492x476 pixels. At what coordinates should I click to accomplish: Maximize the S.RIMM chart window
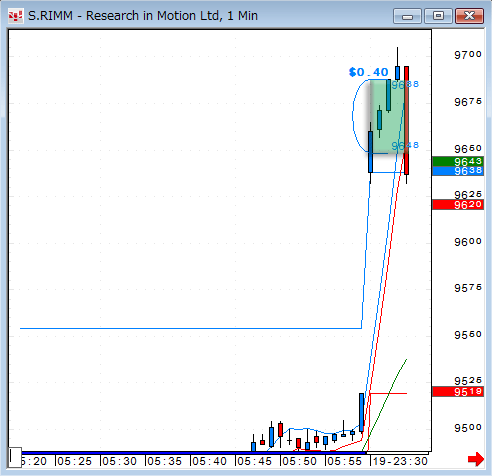click(x=438, y=16)
